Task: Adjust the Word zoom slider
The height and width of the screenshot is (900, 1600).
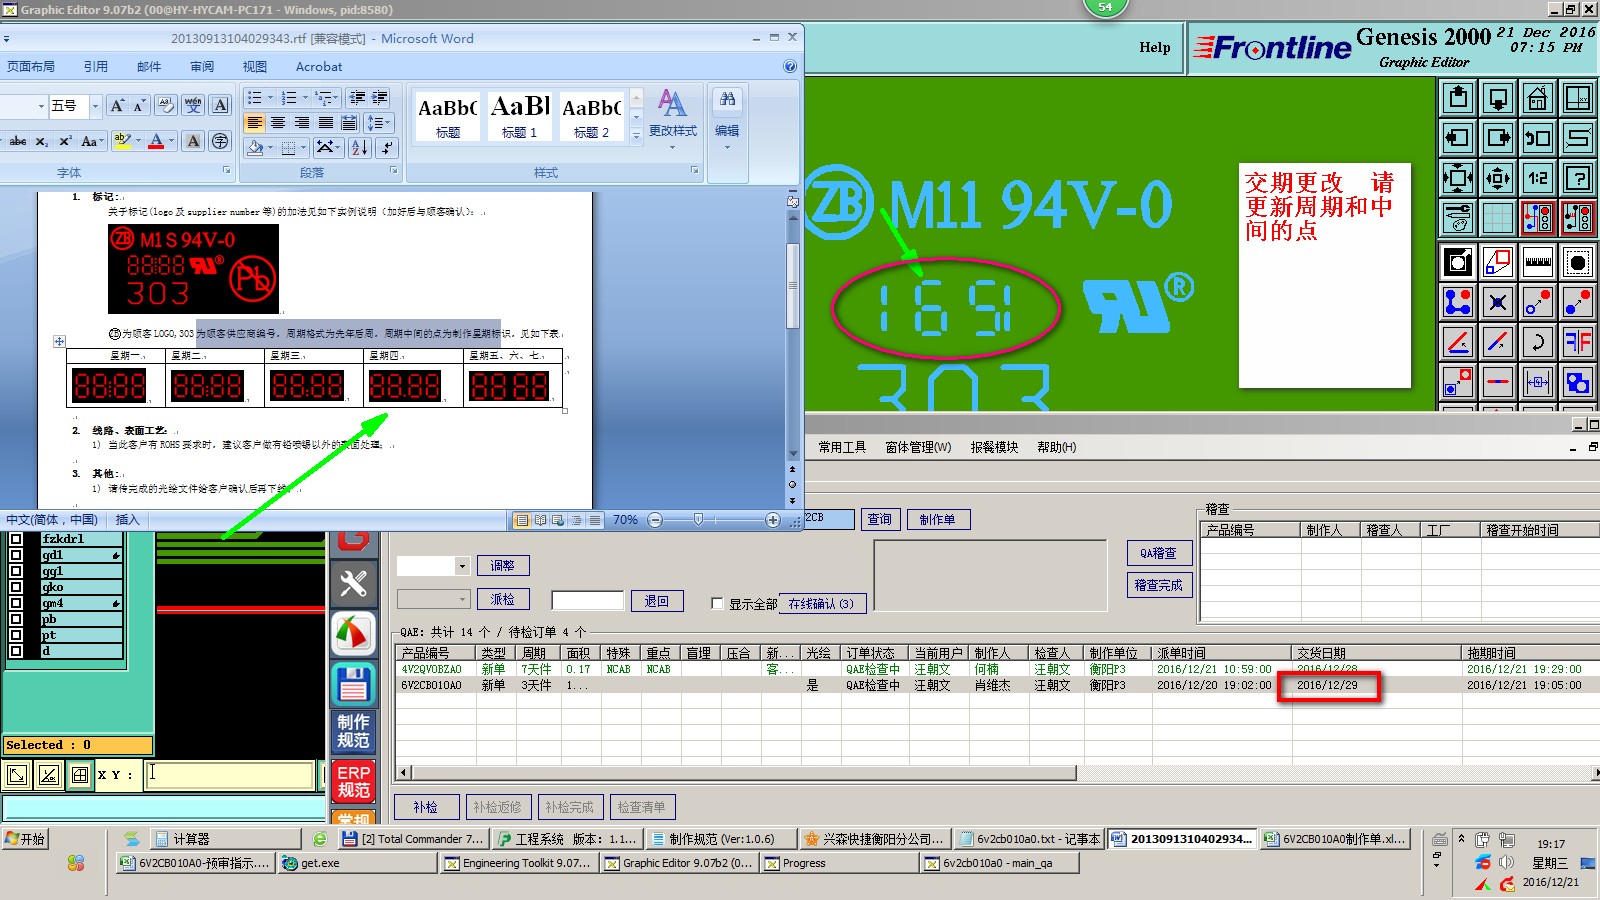Action: (x=698, y=520)
